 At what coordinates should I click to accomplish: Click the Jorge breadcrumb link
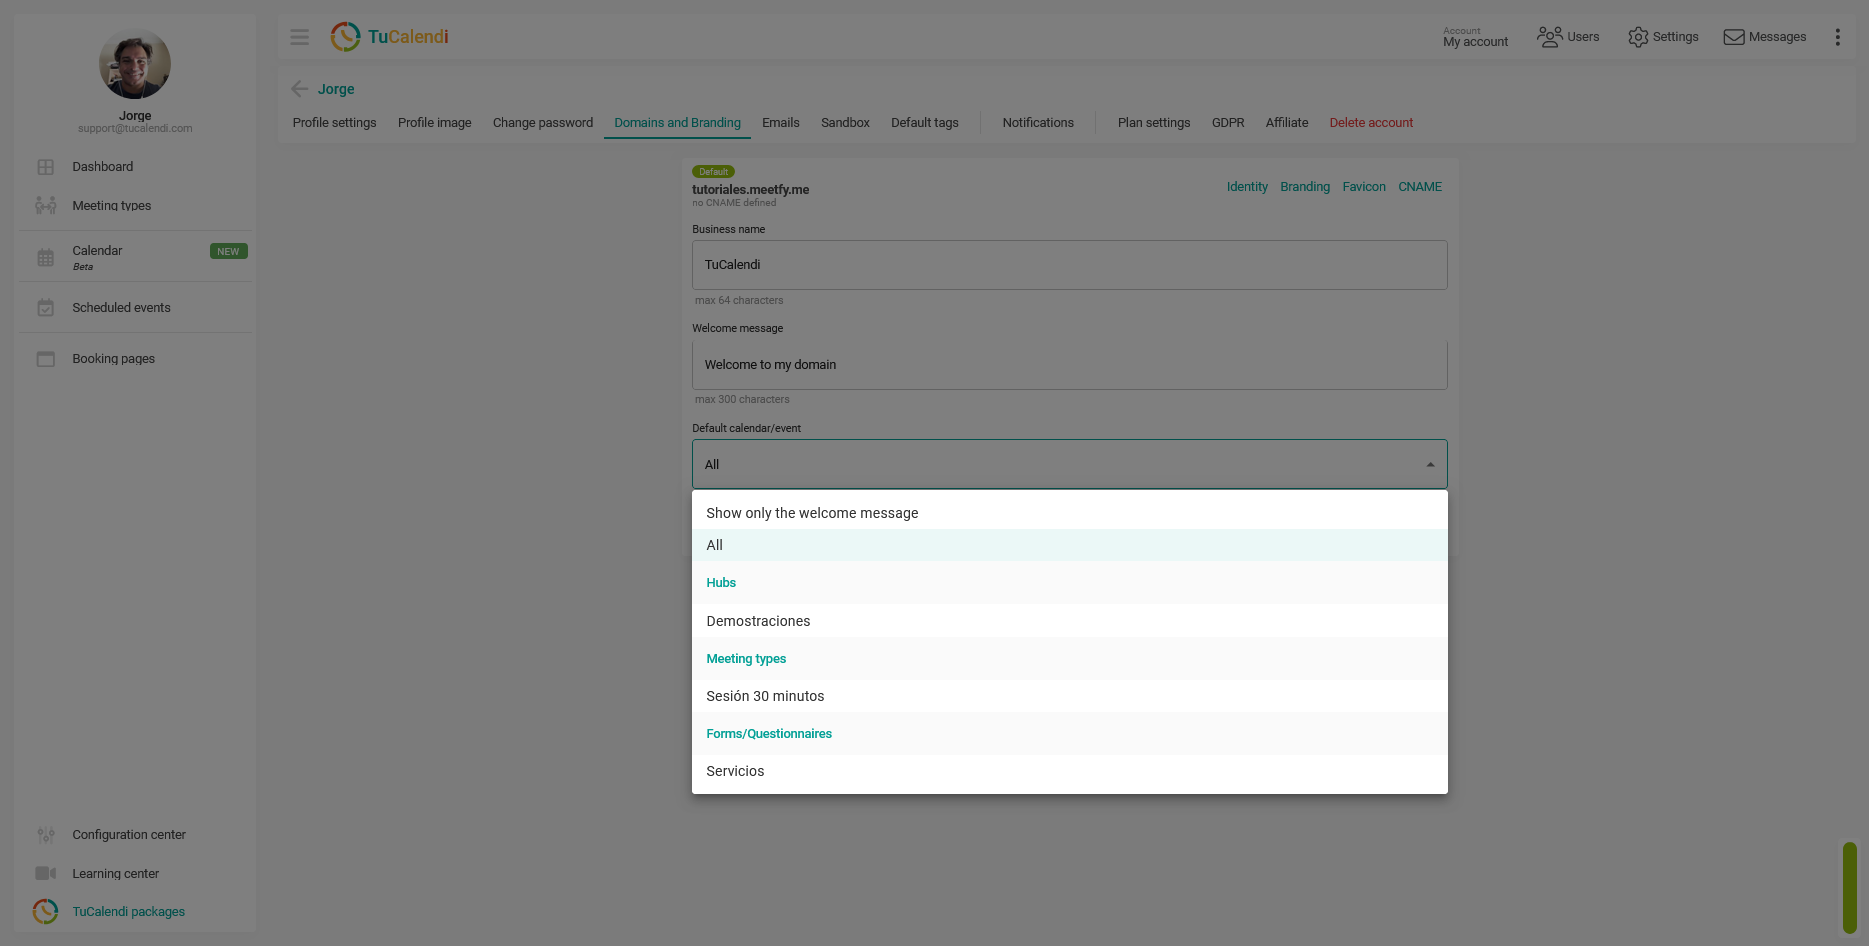point(336,89)
